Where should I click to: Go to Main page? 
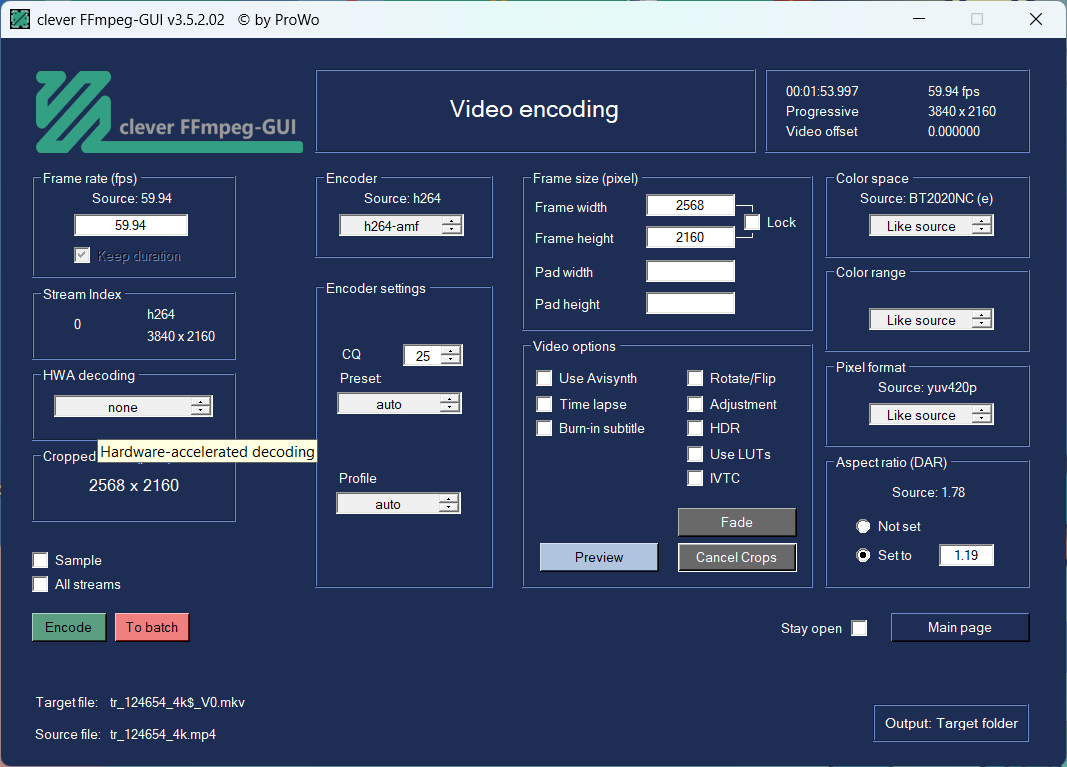(x=959, y=627)
